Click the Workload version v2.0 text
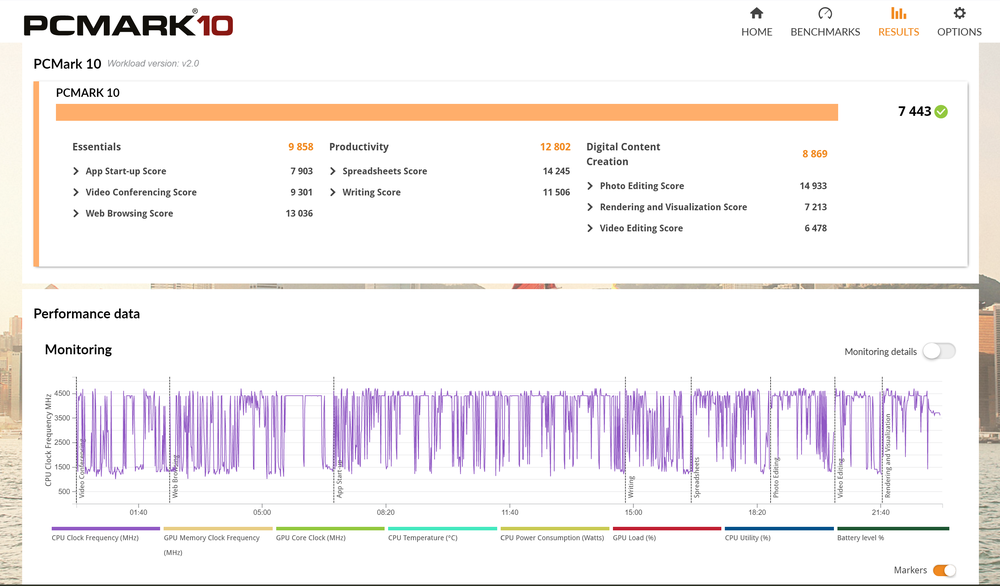The image size is (1000, 586). click(153, 63)
